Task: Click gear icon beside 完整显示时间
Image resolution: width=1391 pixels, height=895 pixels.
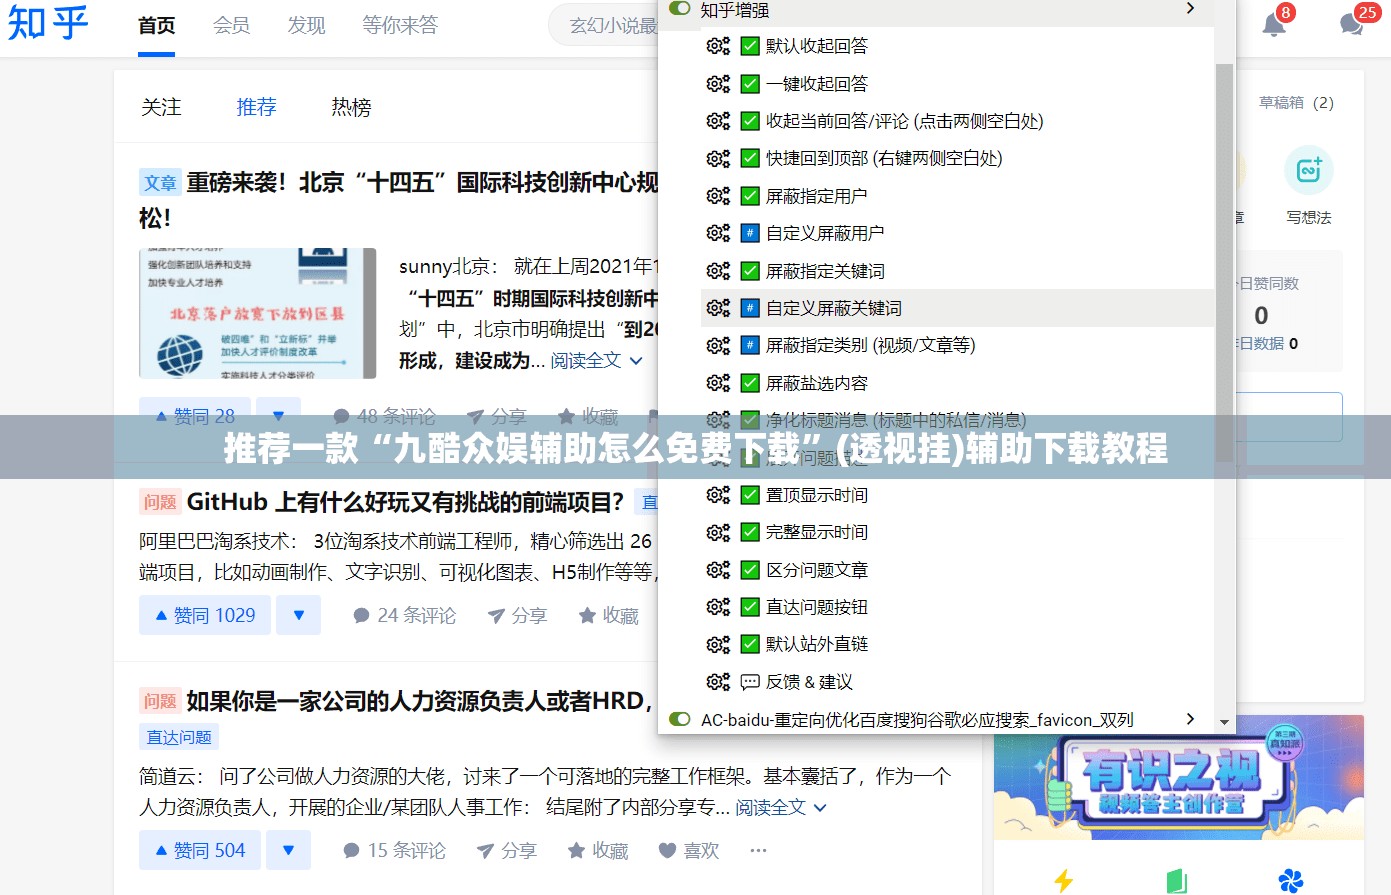Action: click(718, 532)
